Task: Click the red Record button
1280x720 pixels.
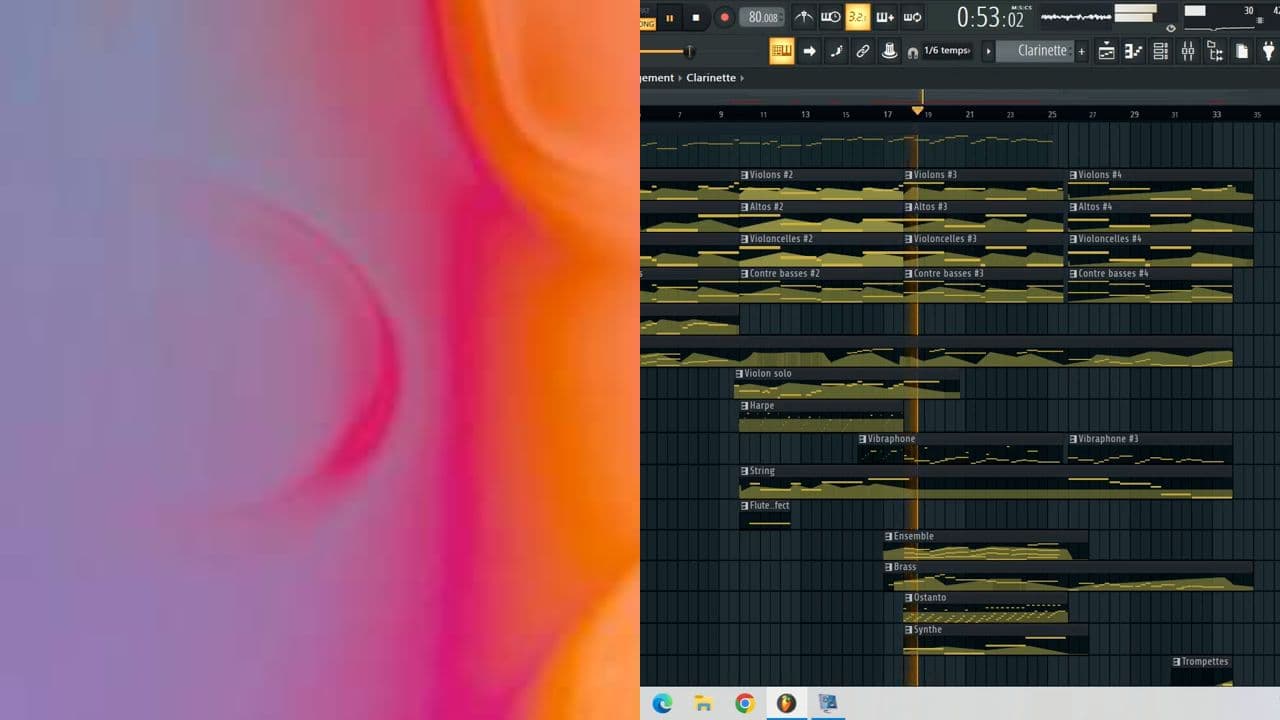Action: click(723, 17)
